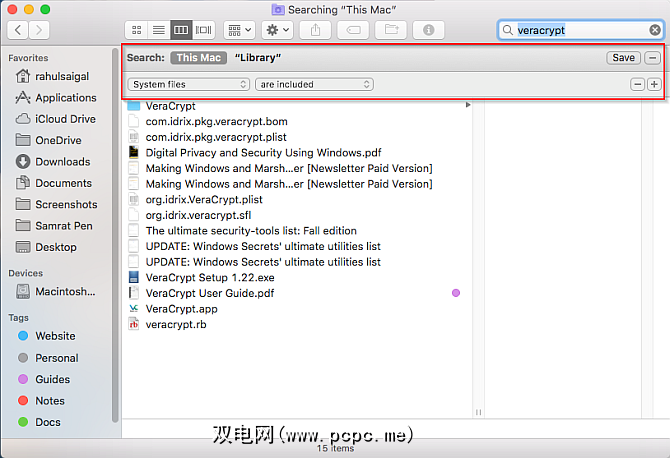Screen dimensions: 670x458
Task: Switch to list view in toolbar
Action: pos(160,30)
